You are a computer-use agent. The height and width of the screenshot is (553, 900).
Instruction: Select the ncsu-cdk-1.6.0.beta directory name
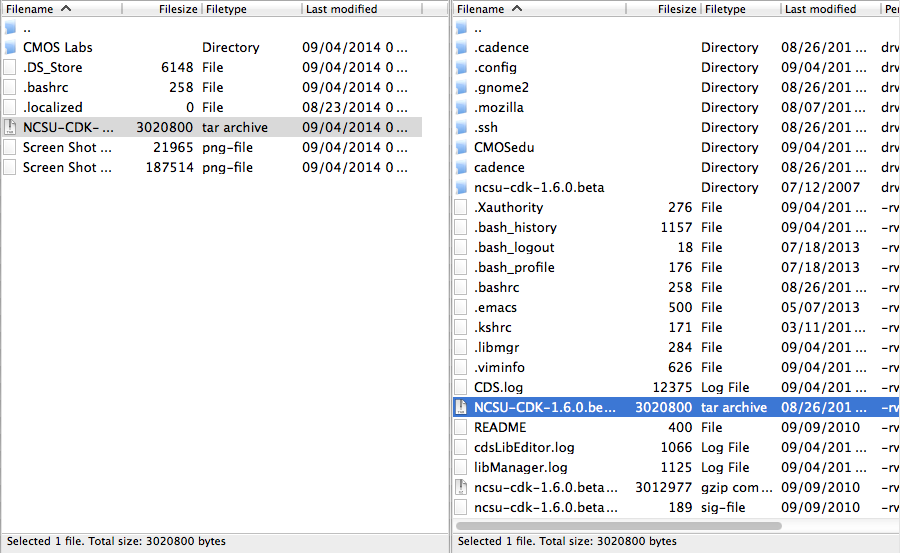(539, 187)
